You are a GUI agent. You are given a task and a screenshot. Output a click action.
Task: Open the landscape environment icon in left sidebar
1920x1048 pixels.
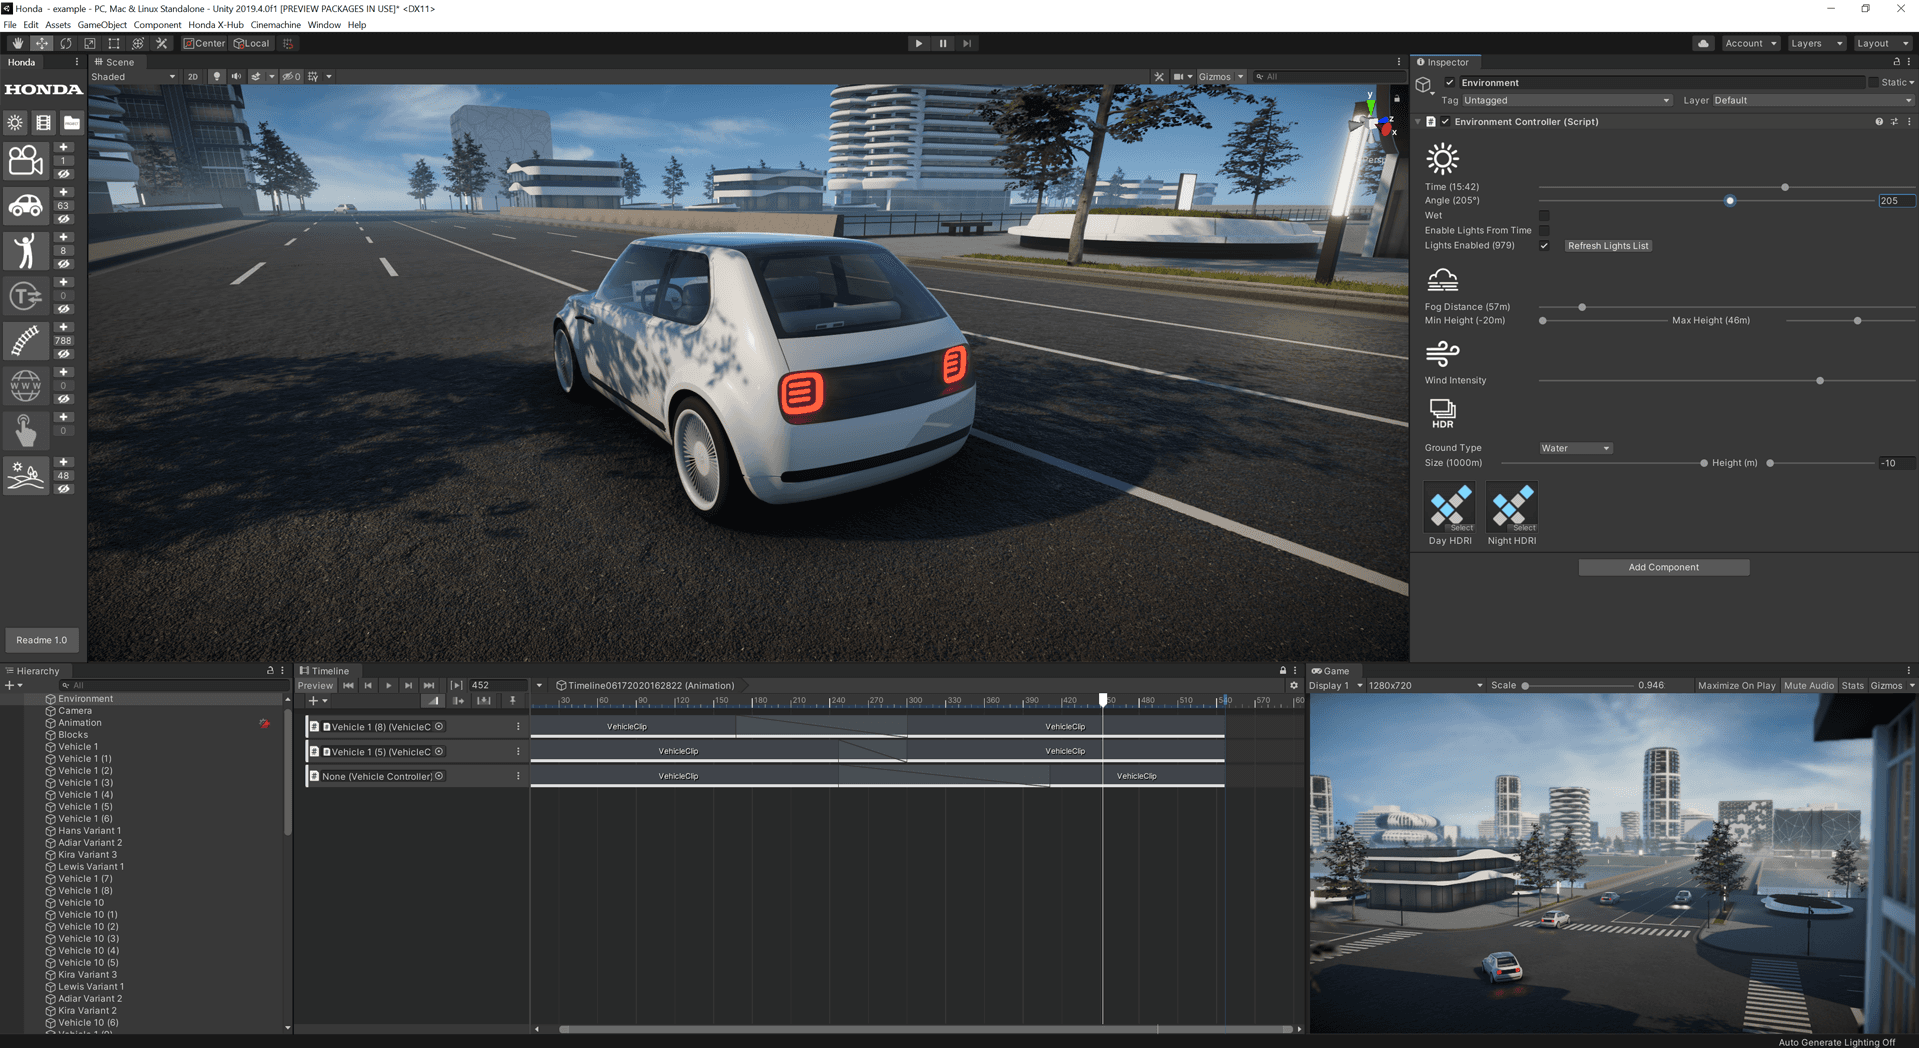click(25, 475)
